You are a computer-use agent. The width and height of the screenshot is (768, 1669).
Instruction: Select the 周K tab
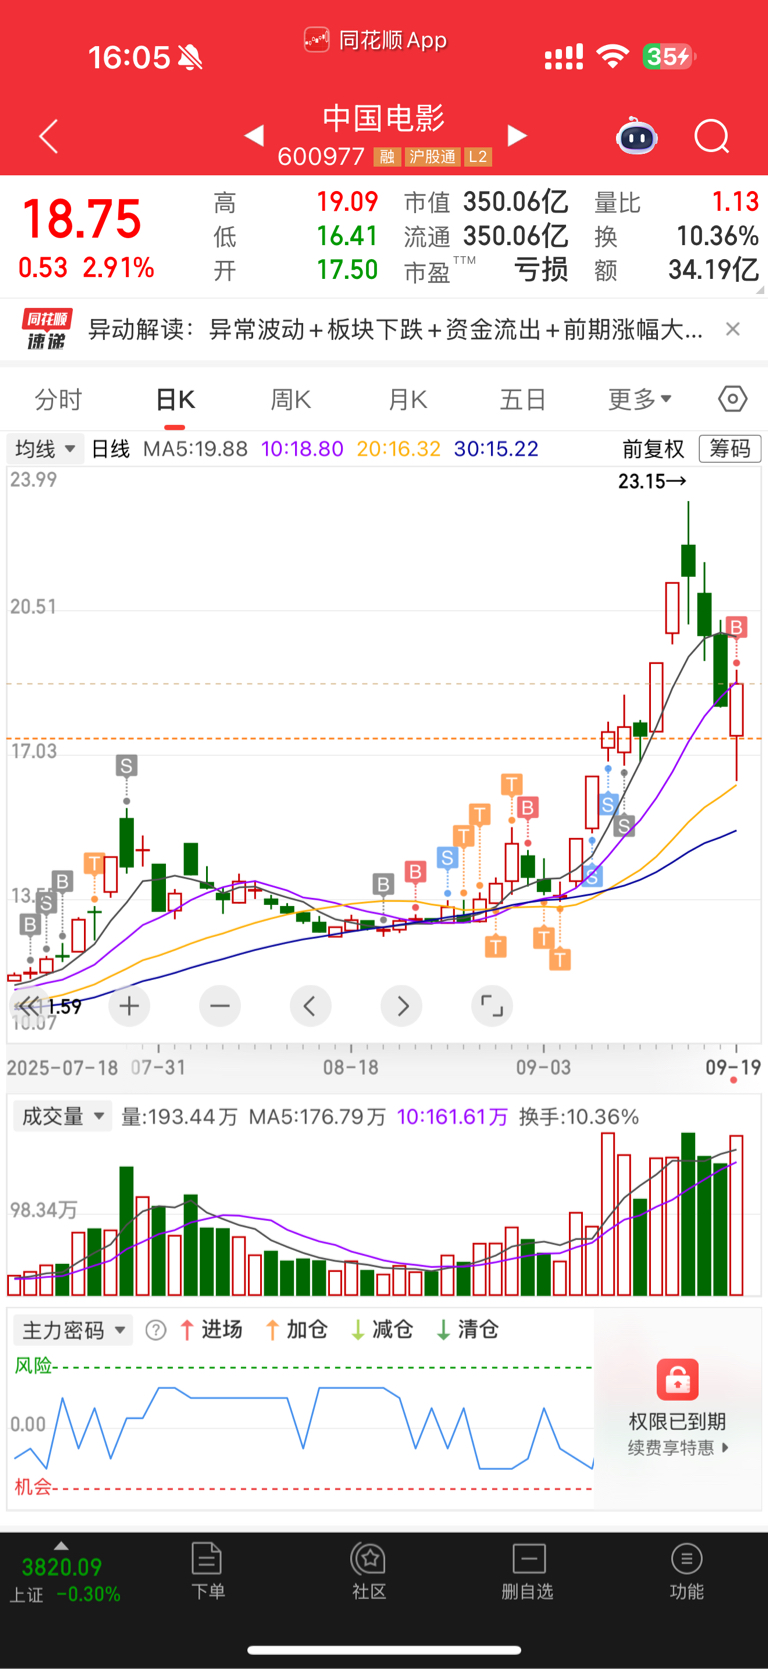(x=291, y=400)
